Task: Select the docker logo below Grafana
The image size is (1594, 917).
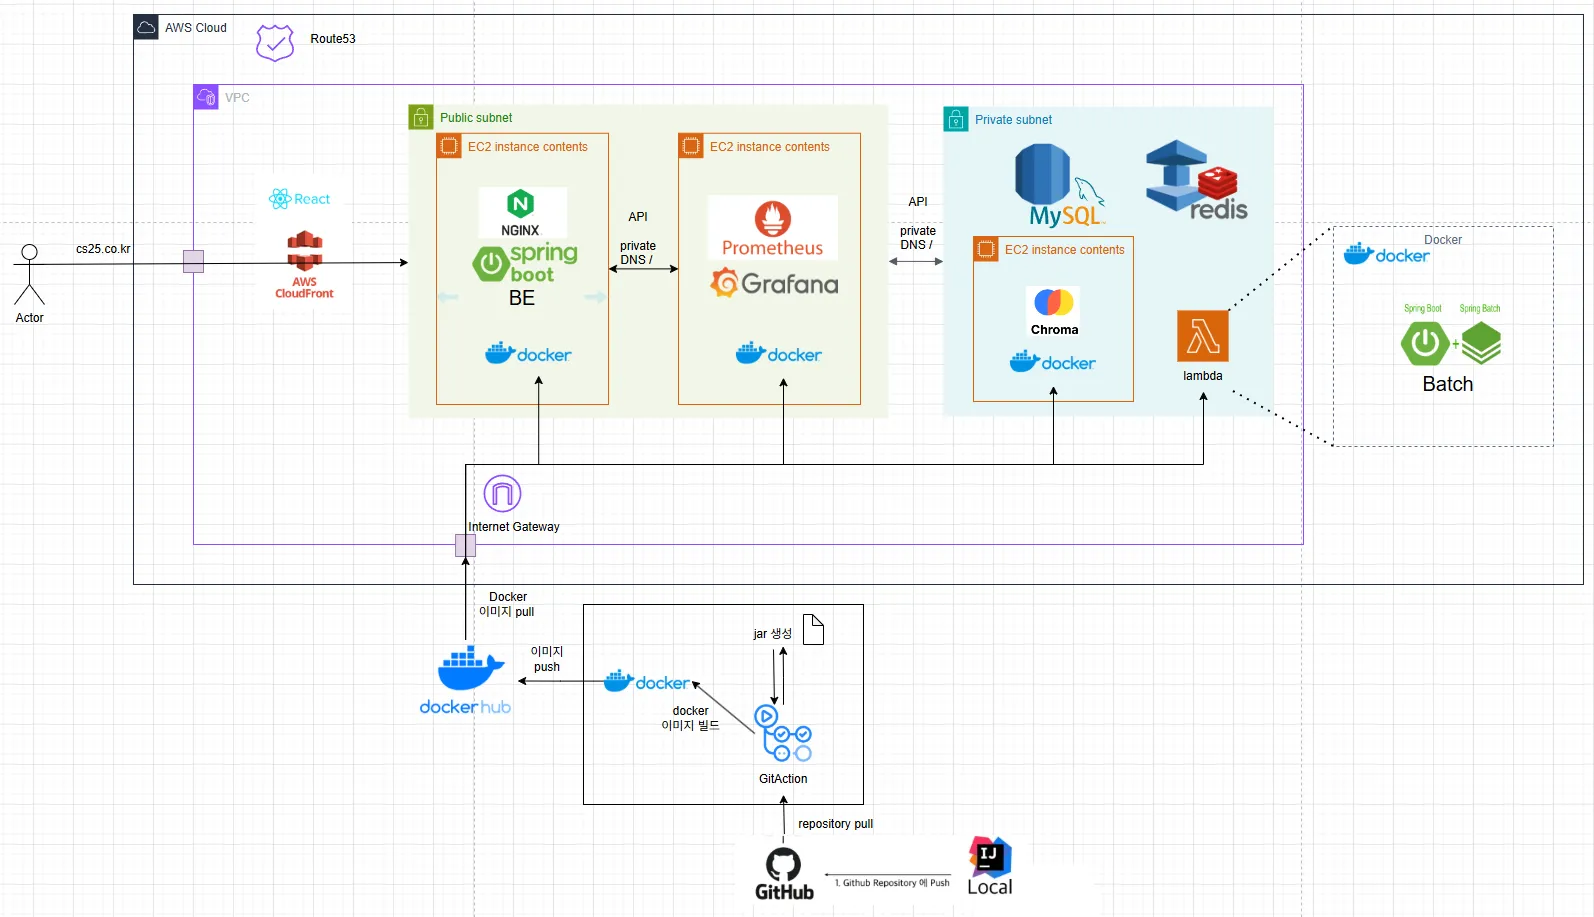Action: tap(779, 353)
